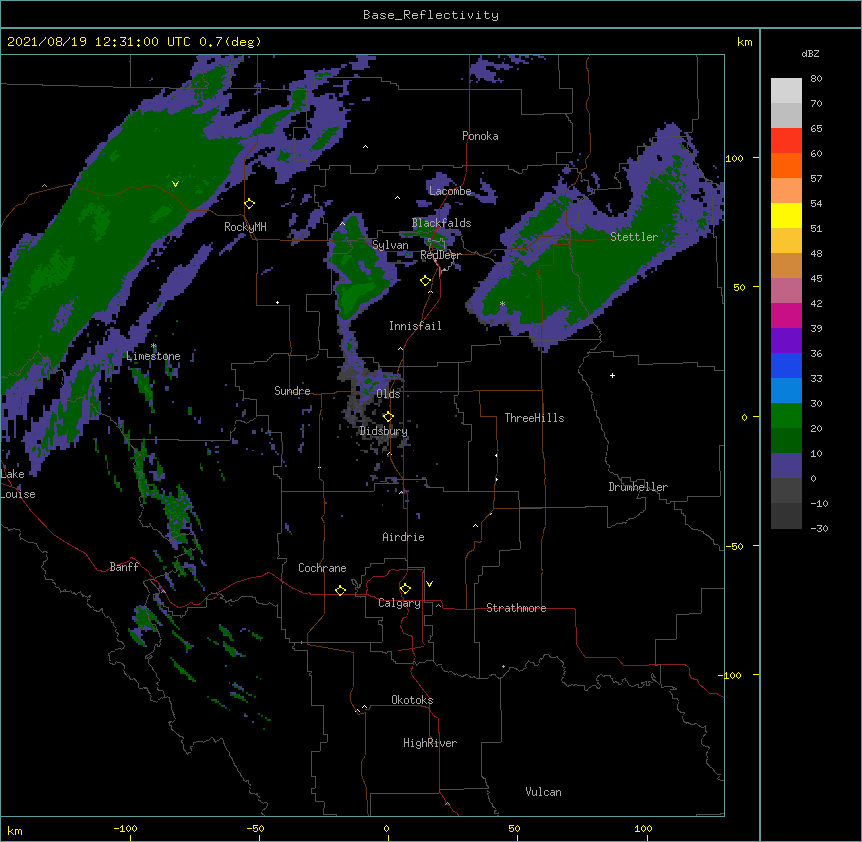Pick the red 60-65 dBZ legend color

pos(786,141)
